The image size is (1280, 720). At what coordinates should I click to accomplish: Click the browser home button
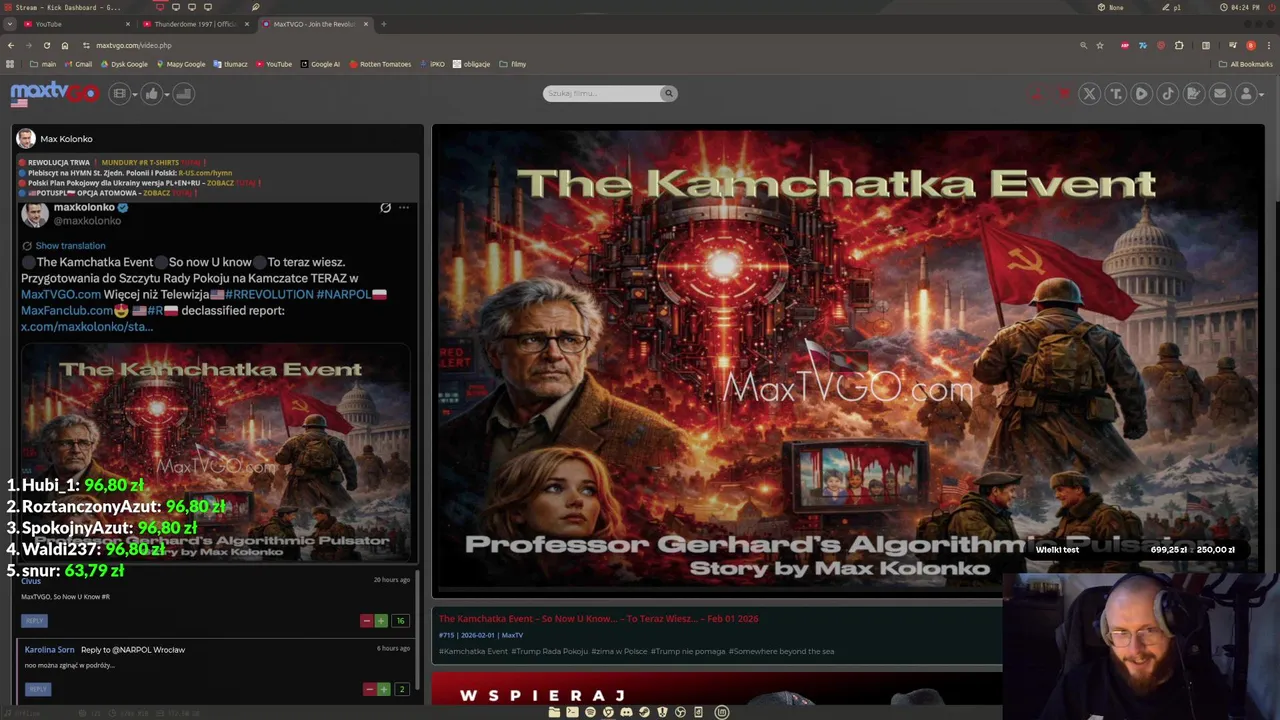click(x=65, y=45)
